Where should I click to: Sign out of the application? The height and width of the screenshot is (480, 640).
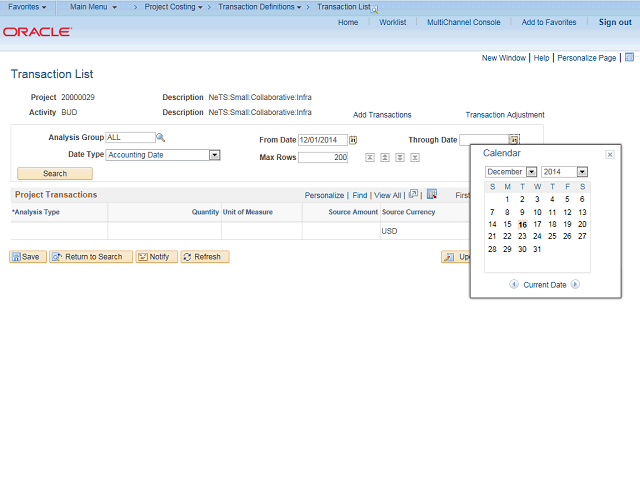(x=615, y=22)
